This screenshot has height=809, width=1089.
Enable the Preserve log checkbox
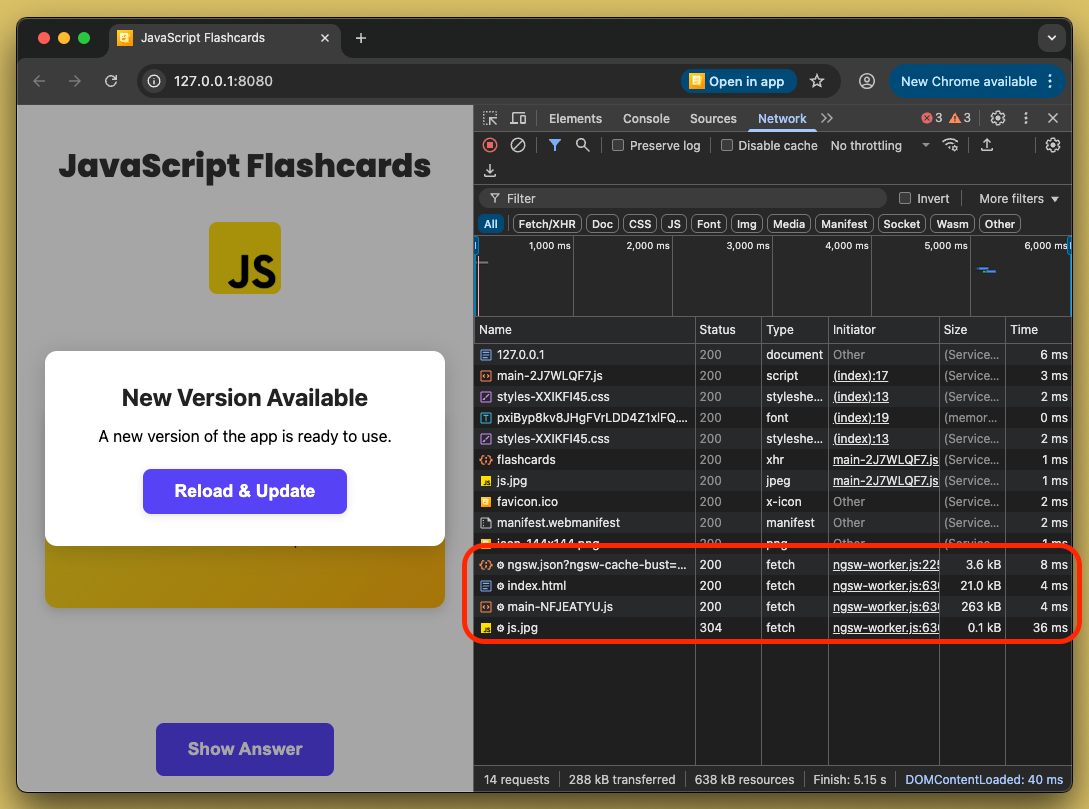[617, 145]
